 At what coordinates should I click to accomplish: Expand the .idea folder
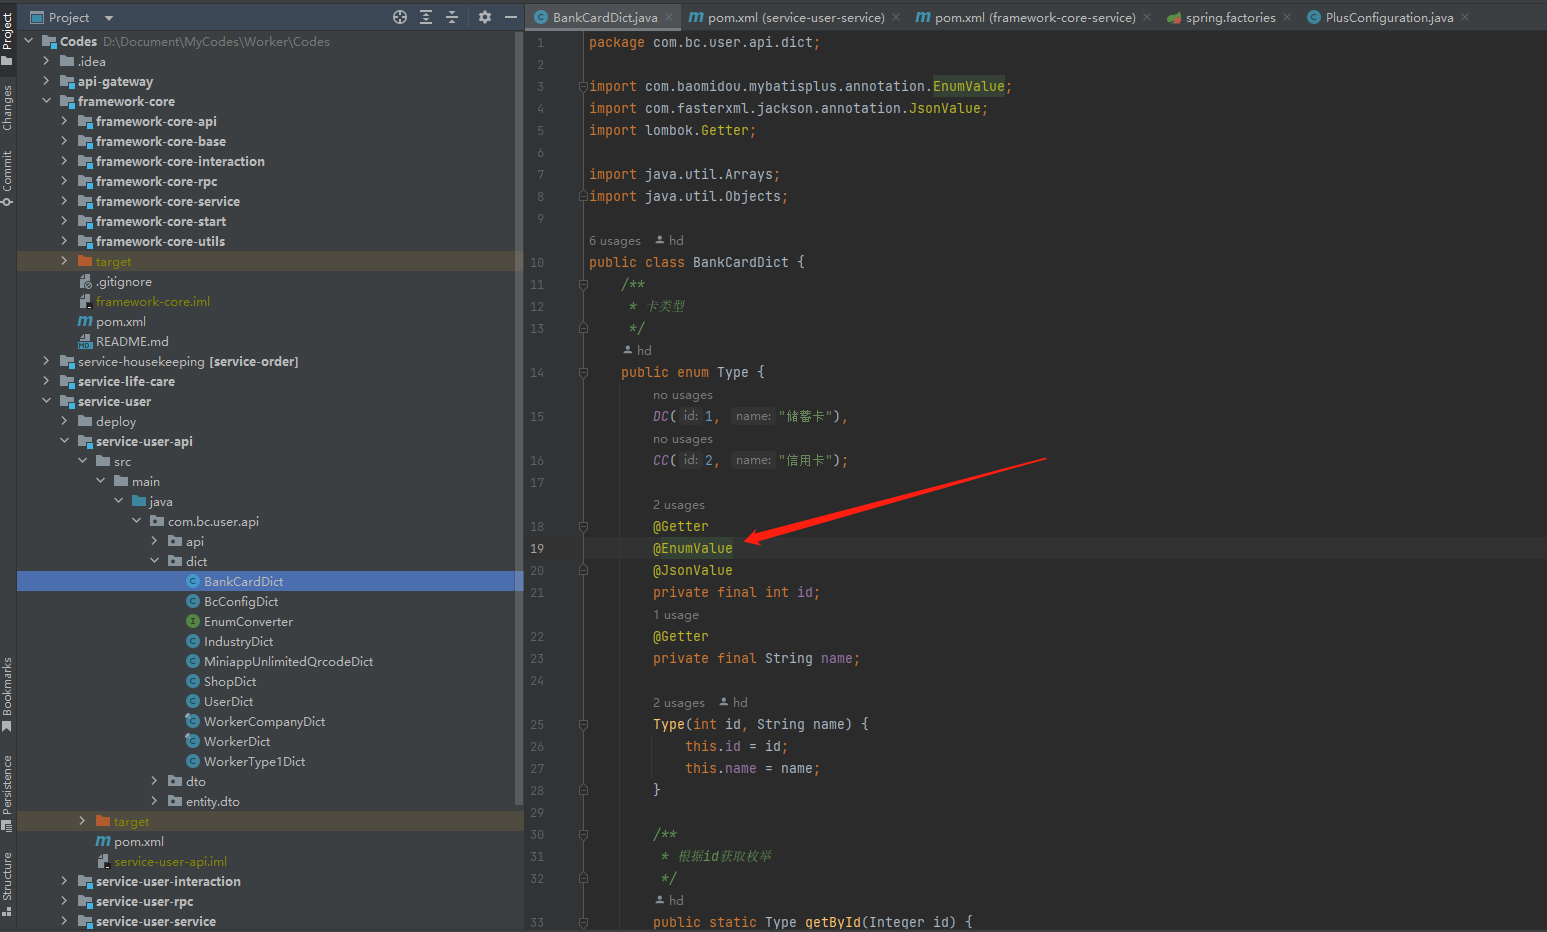click(x=46, y=61)
